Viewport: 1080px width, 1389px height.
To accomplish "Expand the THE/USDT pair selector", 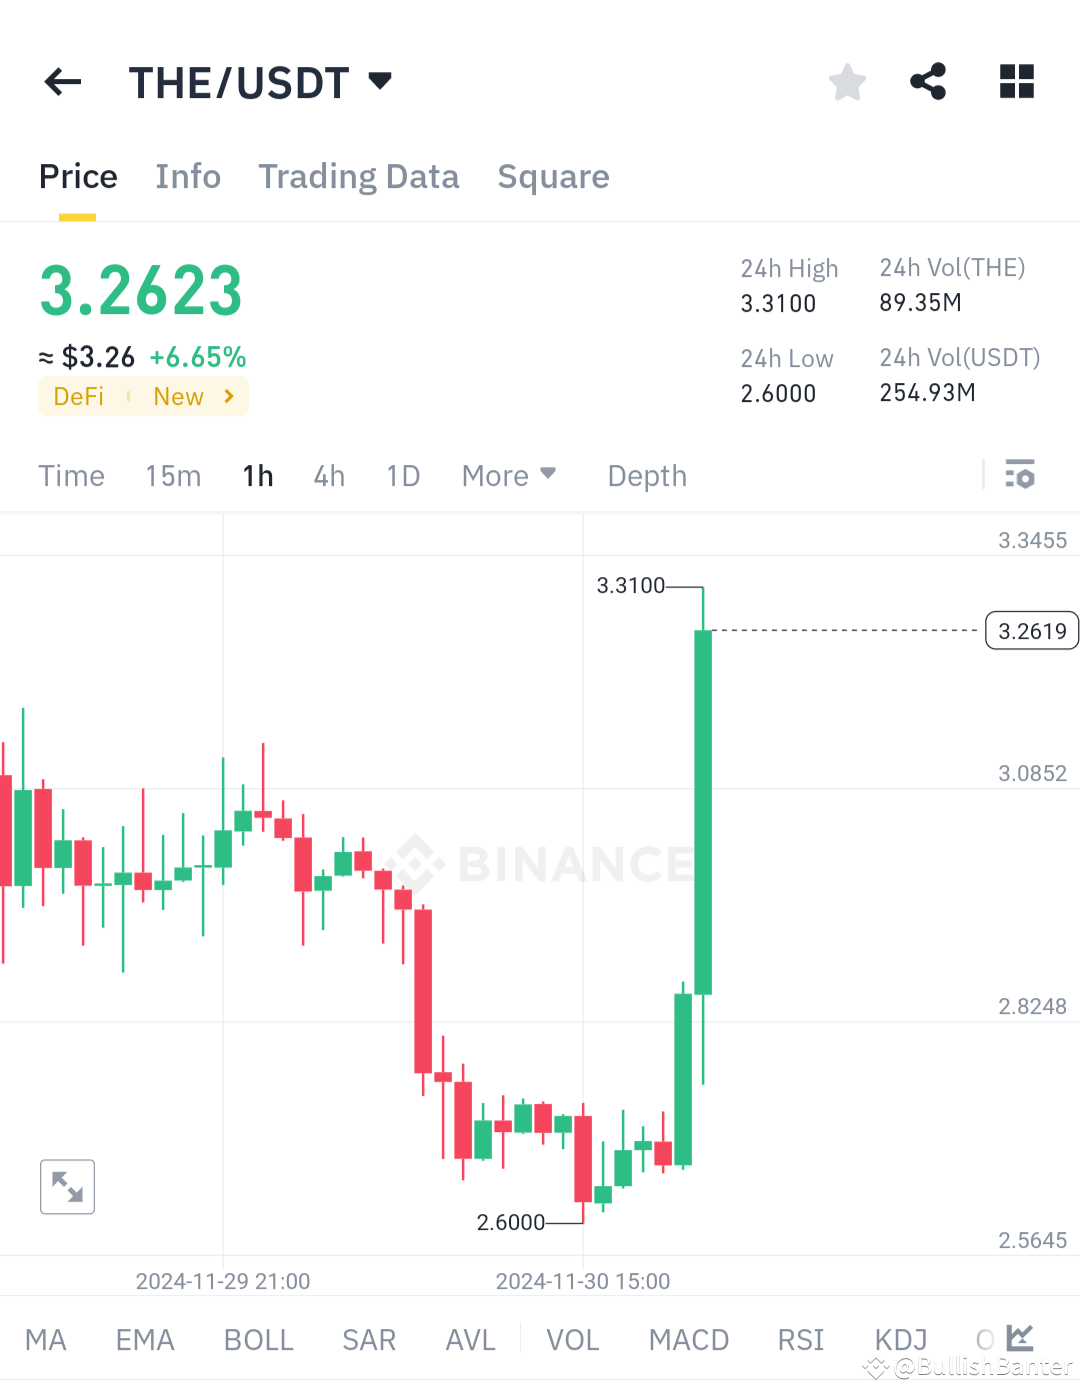I will [262, 82].
